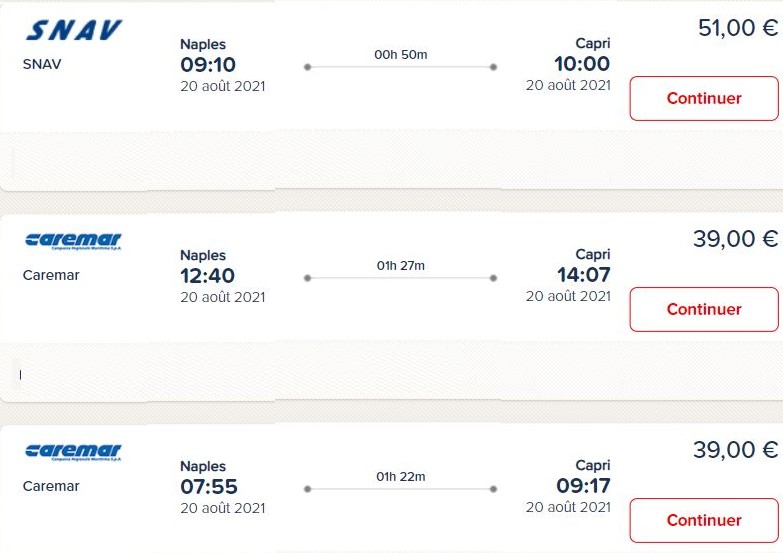
Task: Click the 39,00 € price of the 12:40 ferry
Action: pos(735,239)
